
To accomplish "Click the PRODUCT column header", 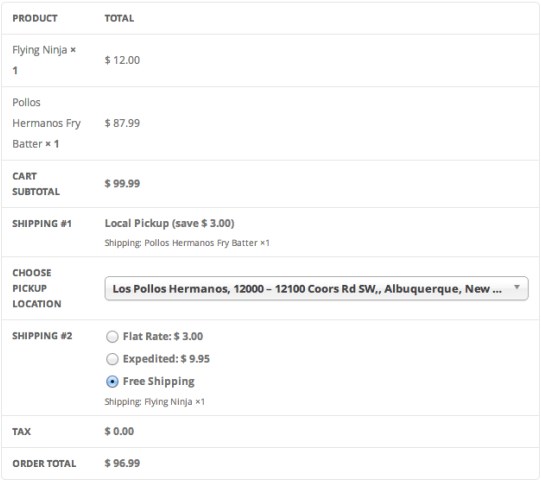I will click(x=35, y=18).
